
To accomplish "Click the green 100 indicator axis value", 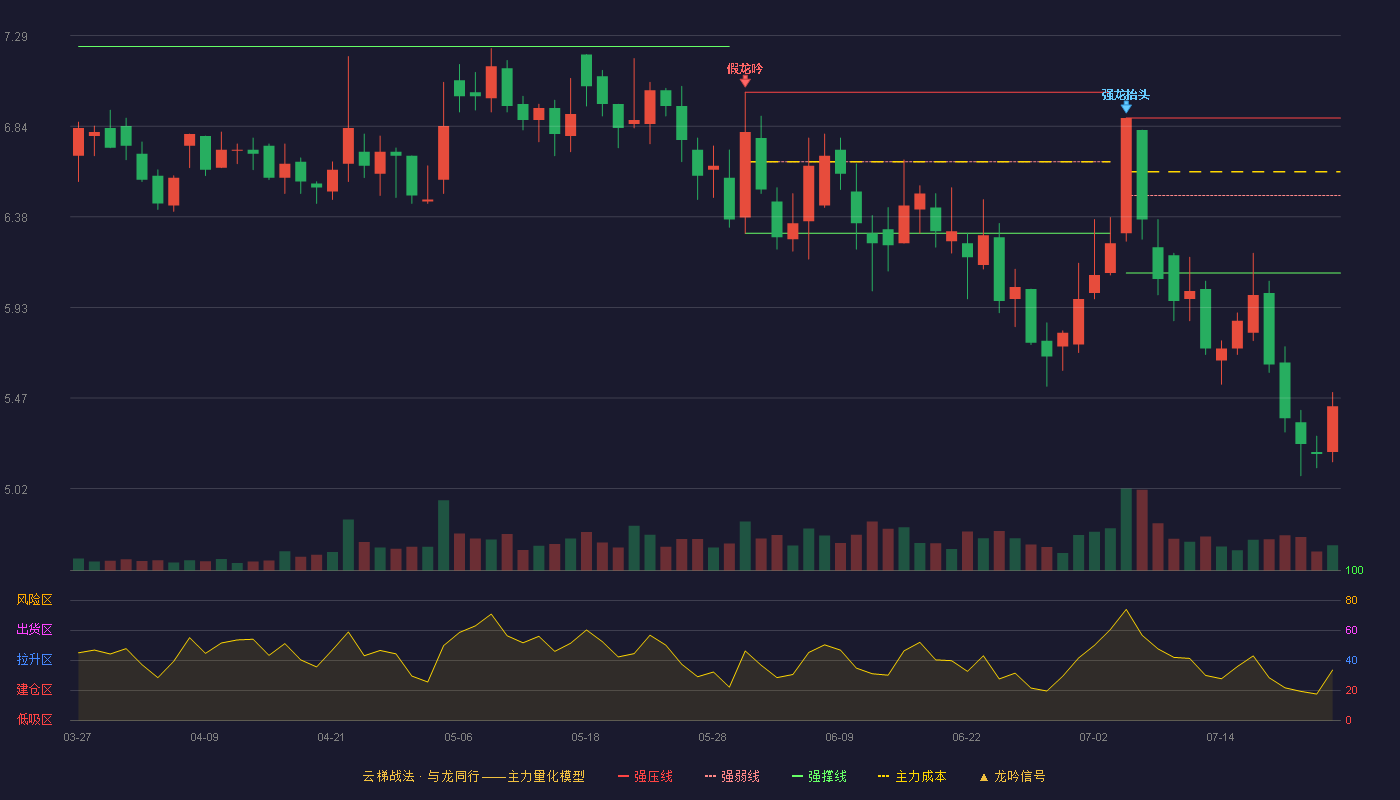I will tap(1354, 571).
